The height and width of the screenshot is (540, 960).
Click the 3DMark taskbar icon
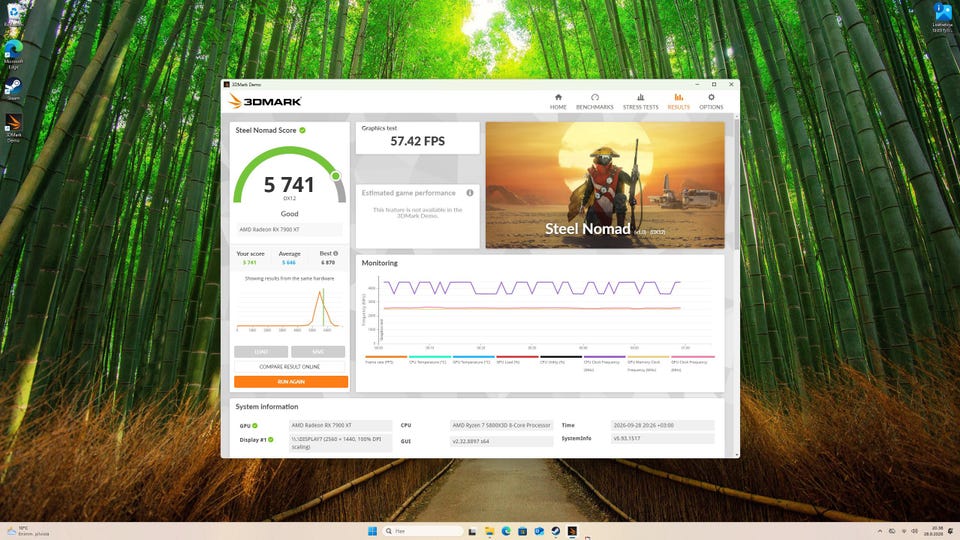(x=572, y=531)
